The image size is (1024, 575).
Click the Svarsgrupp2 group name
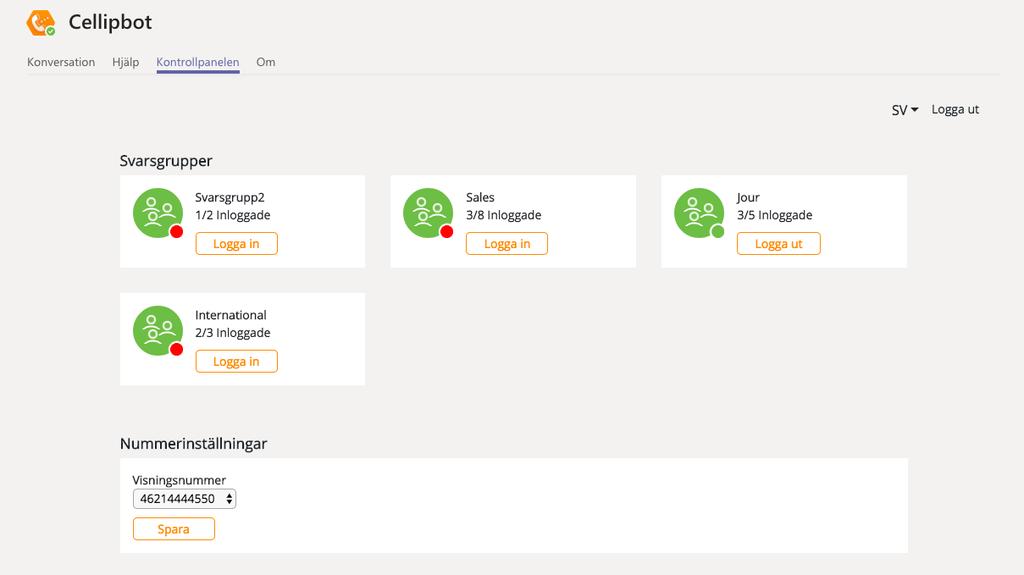coord(230,197)
